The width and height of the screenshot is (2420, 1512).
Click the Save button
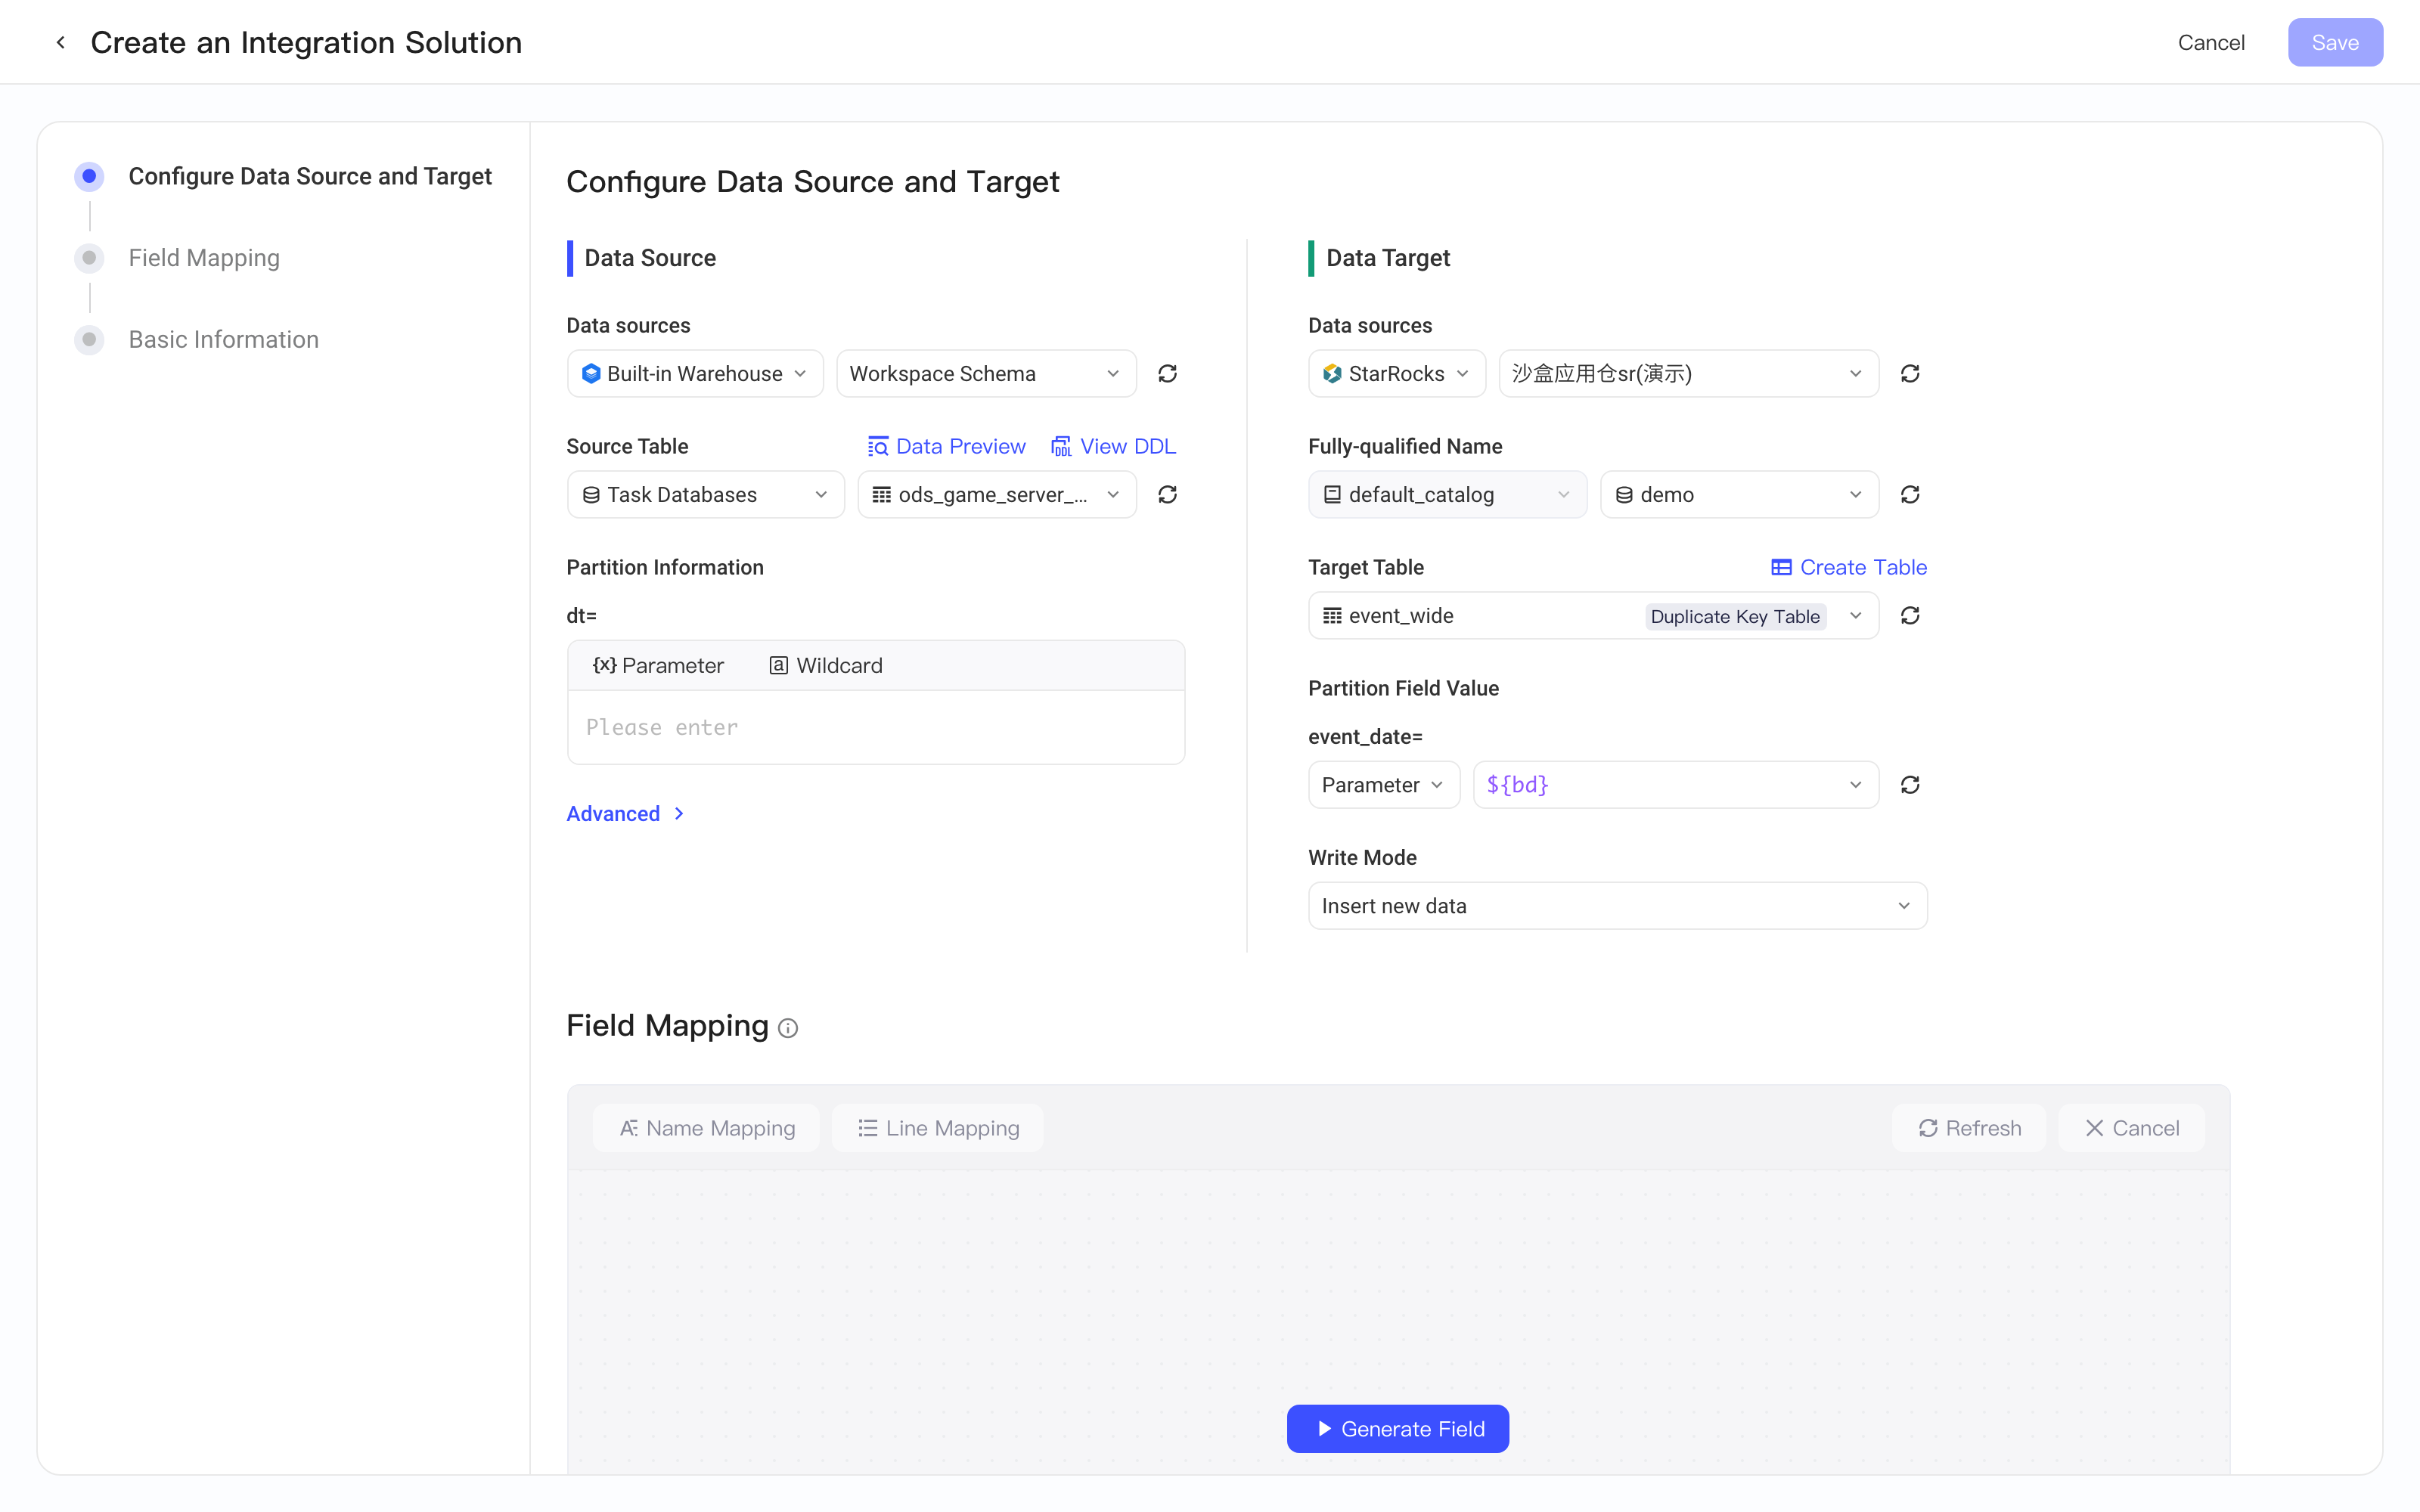point(2335,42)
